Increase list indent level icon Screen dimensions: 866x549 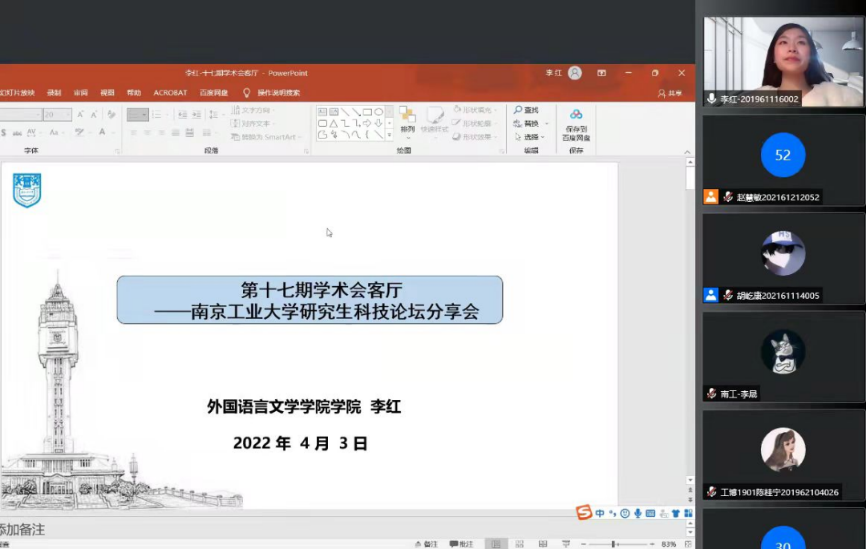pyautogui.click(x=197, y=114)
